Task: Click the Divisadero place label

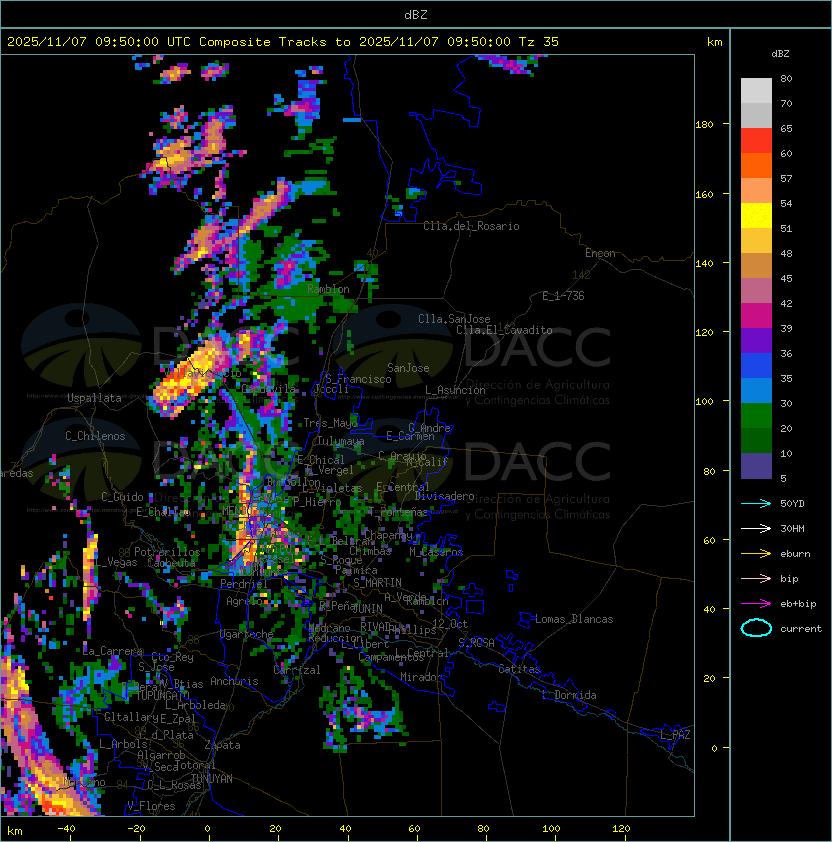Action: [444, 496]
